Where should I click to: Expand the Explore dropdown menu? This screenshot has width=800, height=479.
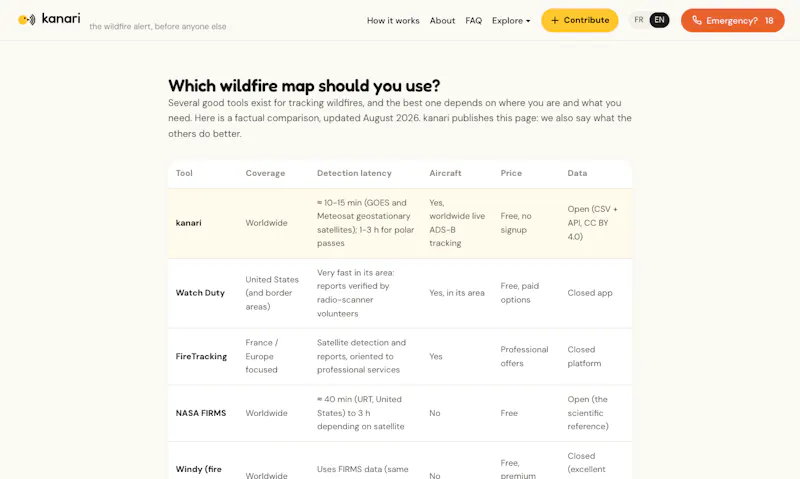[511, 20]
